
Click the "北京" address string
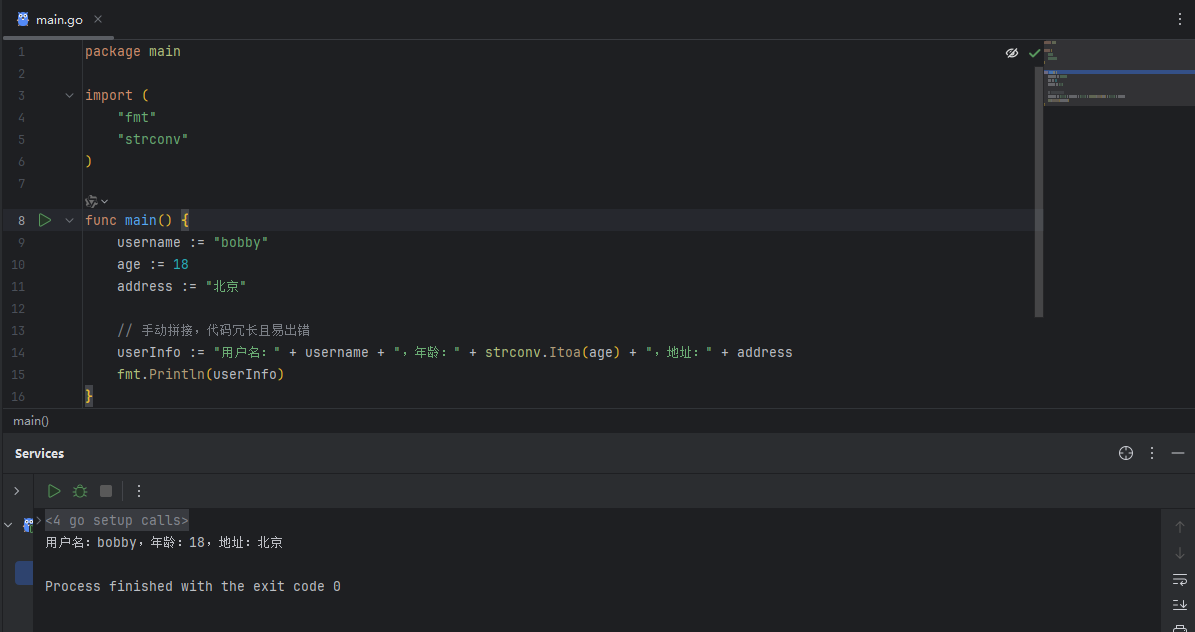[226, 287]
